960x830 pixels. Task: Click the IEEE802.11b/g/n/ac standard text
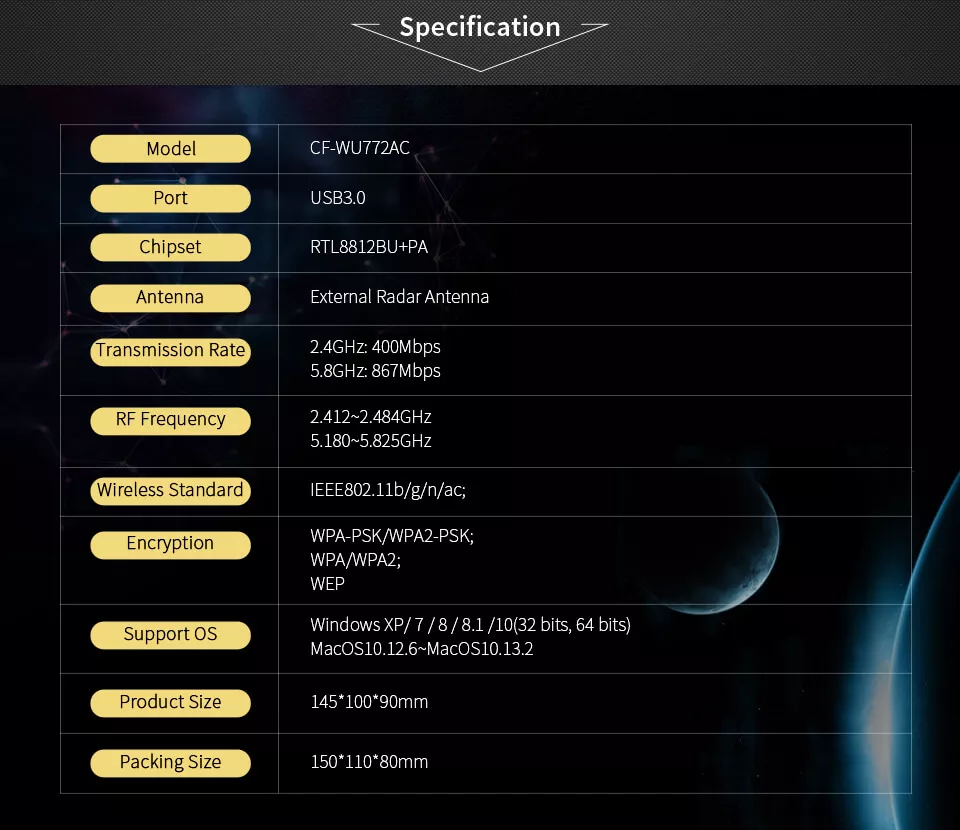click(388, 490)
